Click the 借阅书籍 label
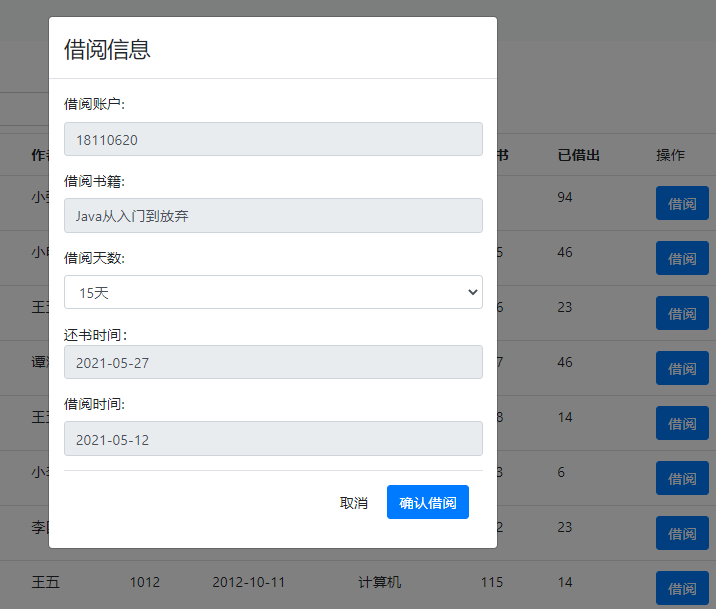 [x=94, y=181]
